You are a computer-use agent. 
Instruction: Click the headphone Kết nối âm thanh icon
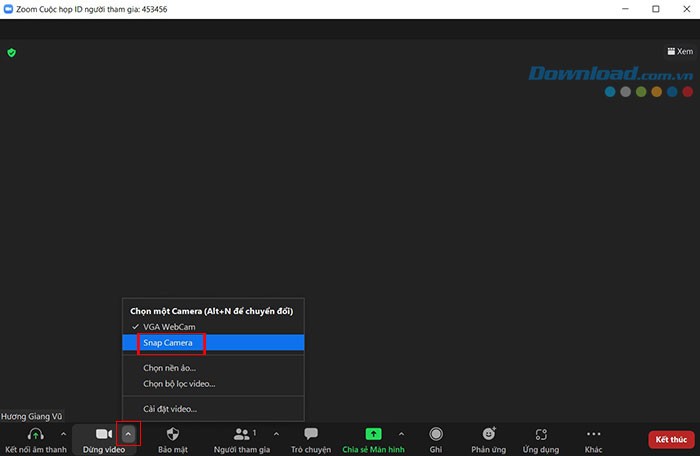pos(35,434)
